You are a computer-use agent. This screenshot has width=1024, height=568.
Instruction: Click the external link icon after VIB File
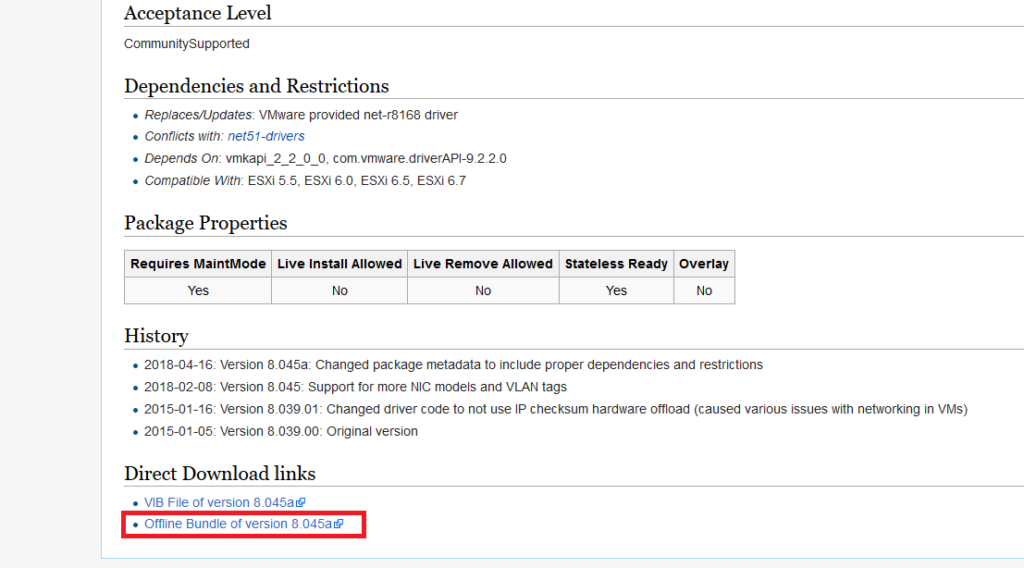[301, 503]
